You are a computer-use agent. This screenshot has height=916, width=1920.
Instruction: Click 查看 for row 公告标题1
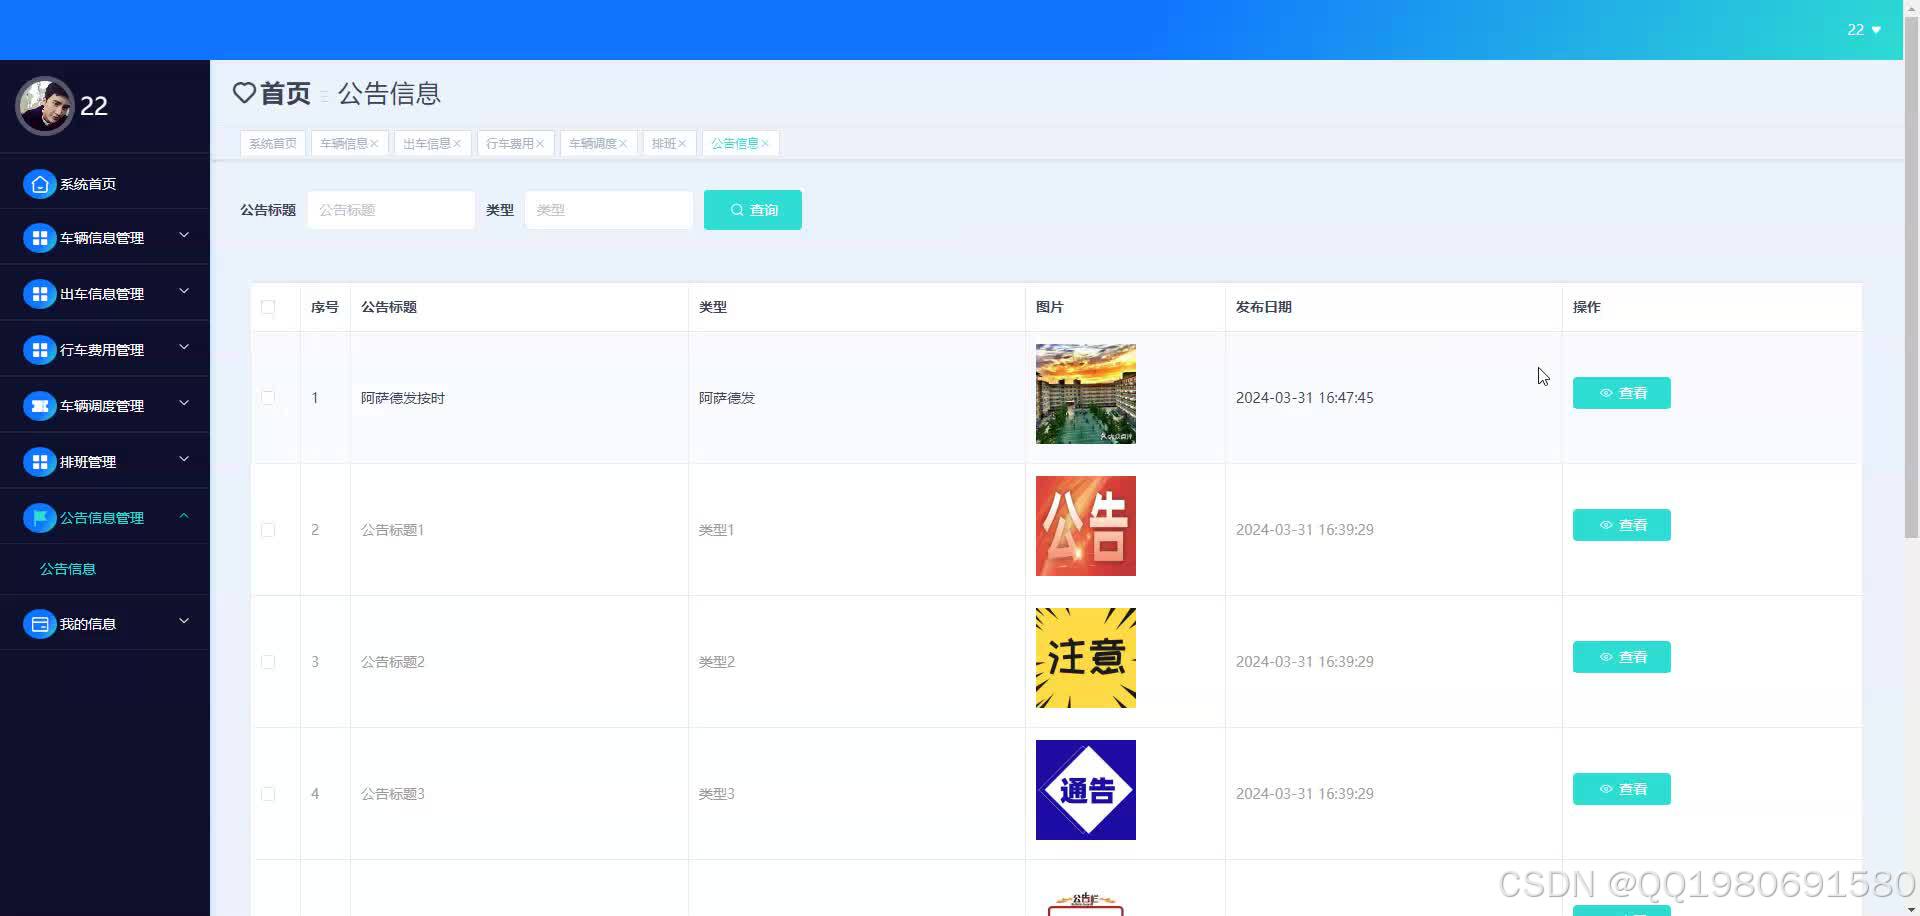pos(1622,525)
